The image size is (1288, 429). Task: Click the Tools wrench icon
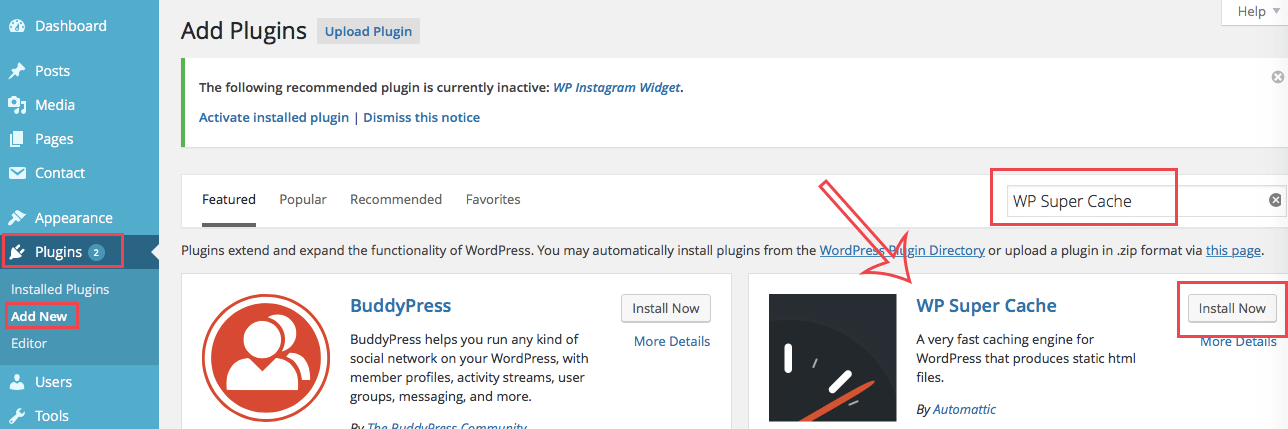pyautogui.click(x=17, y=416)
